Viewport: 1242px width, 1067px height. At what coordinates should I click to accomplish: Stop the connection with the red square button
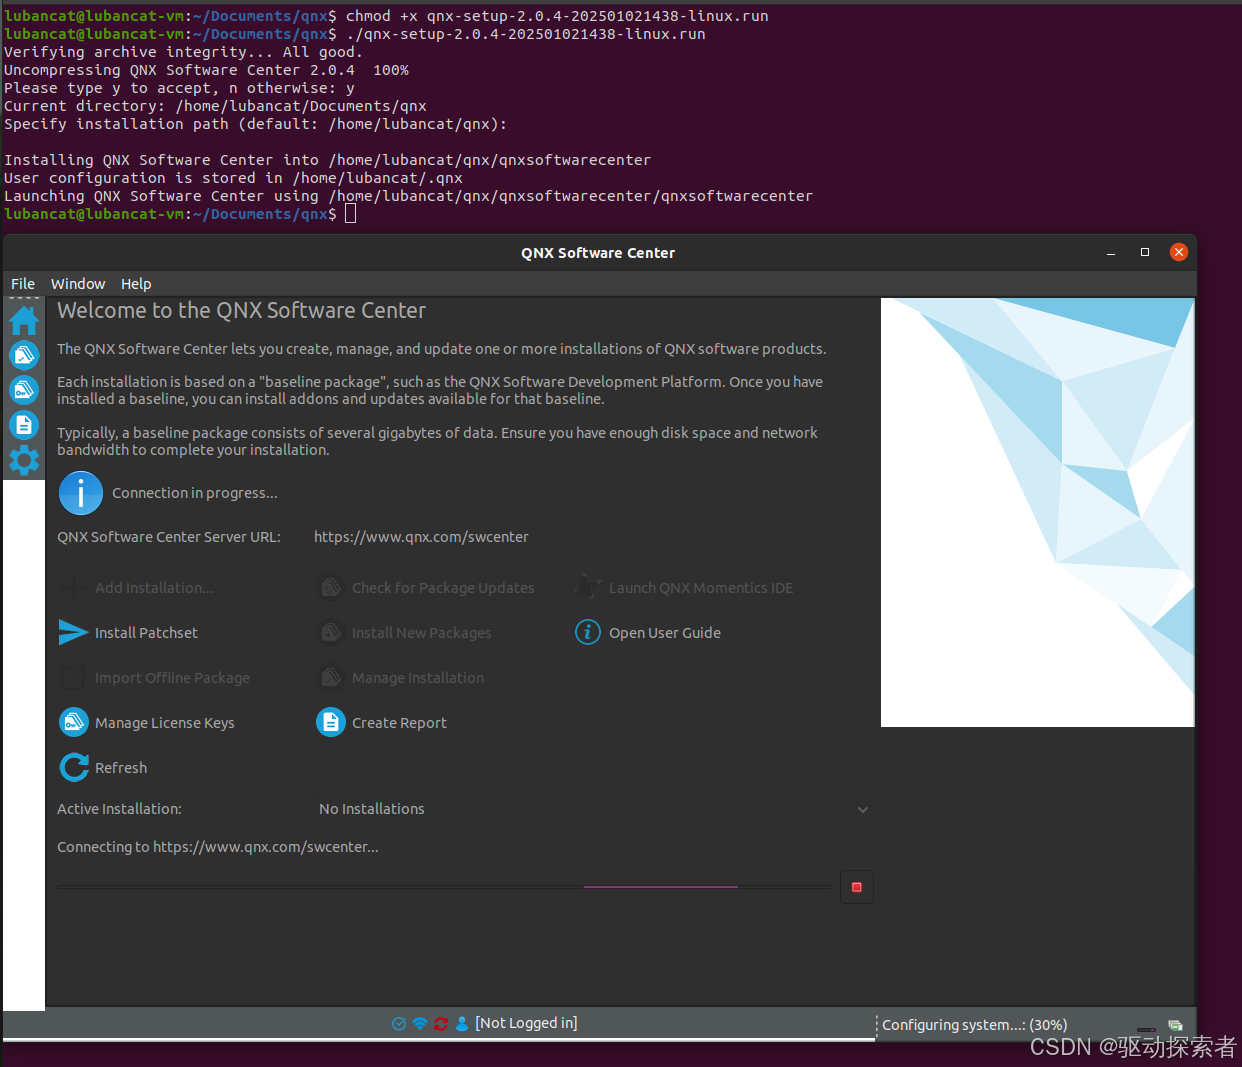click(x=857, y=887)
